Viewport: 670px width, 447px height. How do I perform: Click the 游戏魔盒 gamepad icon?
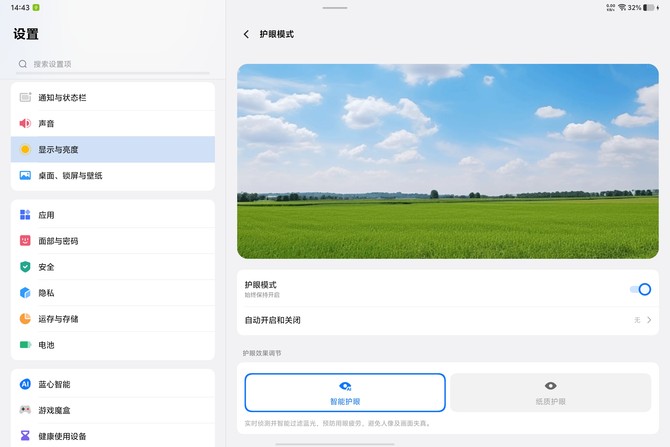25,410
